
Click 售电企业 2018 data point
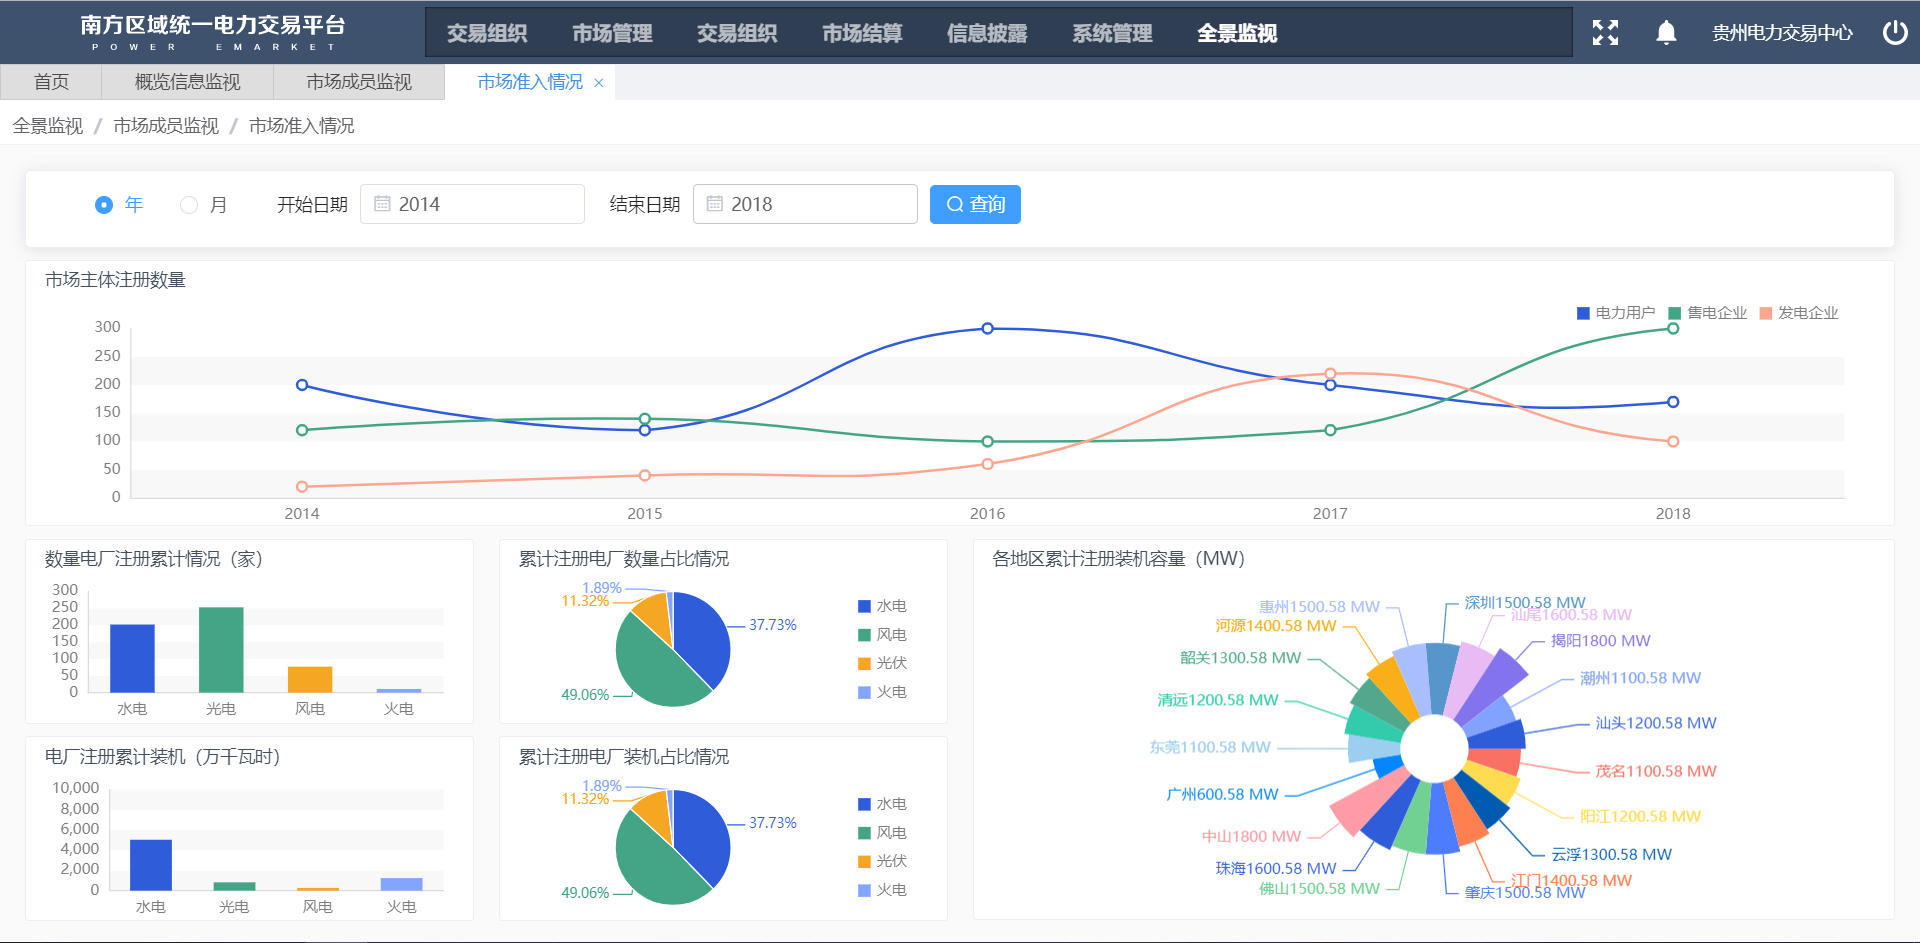coord(1673,328)
